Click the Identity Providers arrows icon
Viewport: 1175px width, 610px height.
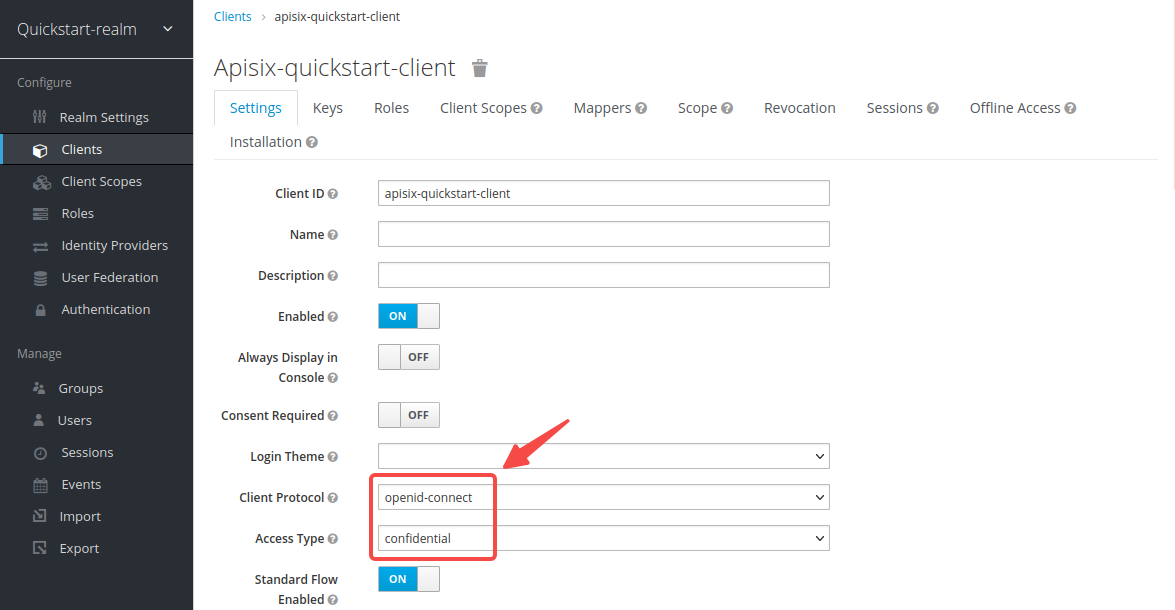(40, 247)
